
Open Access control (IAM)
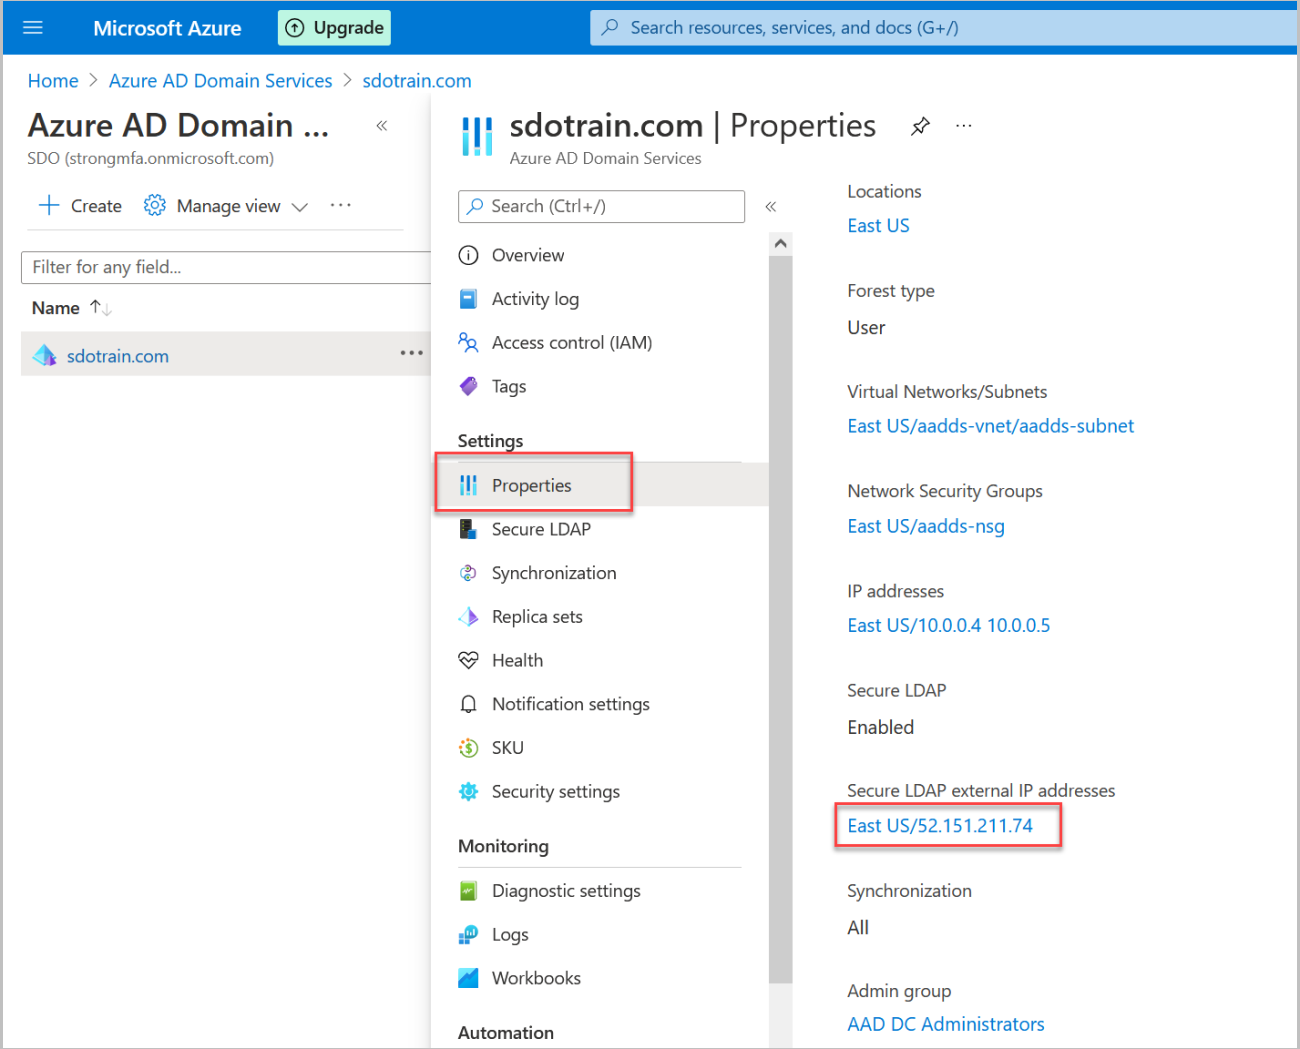pyautogui.click(x=571, y=343)
